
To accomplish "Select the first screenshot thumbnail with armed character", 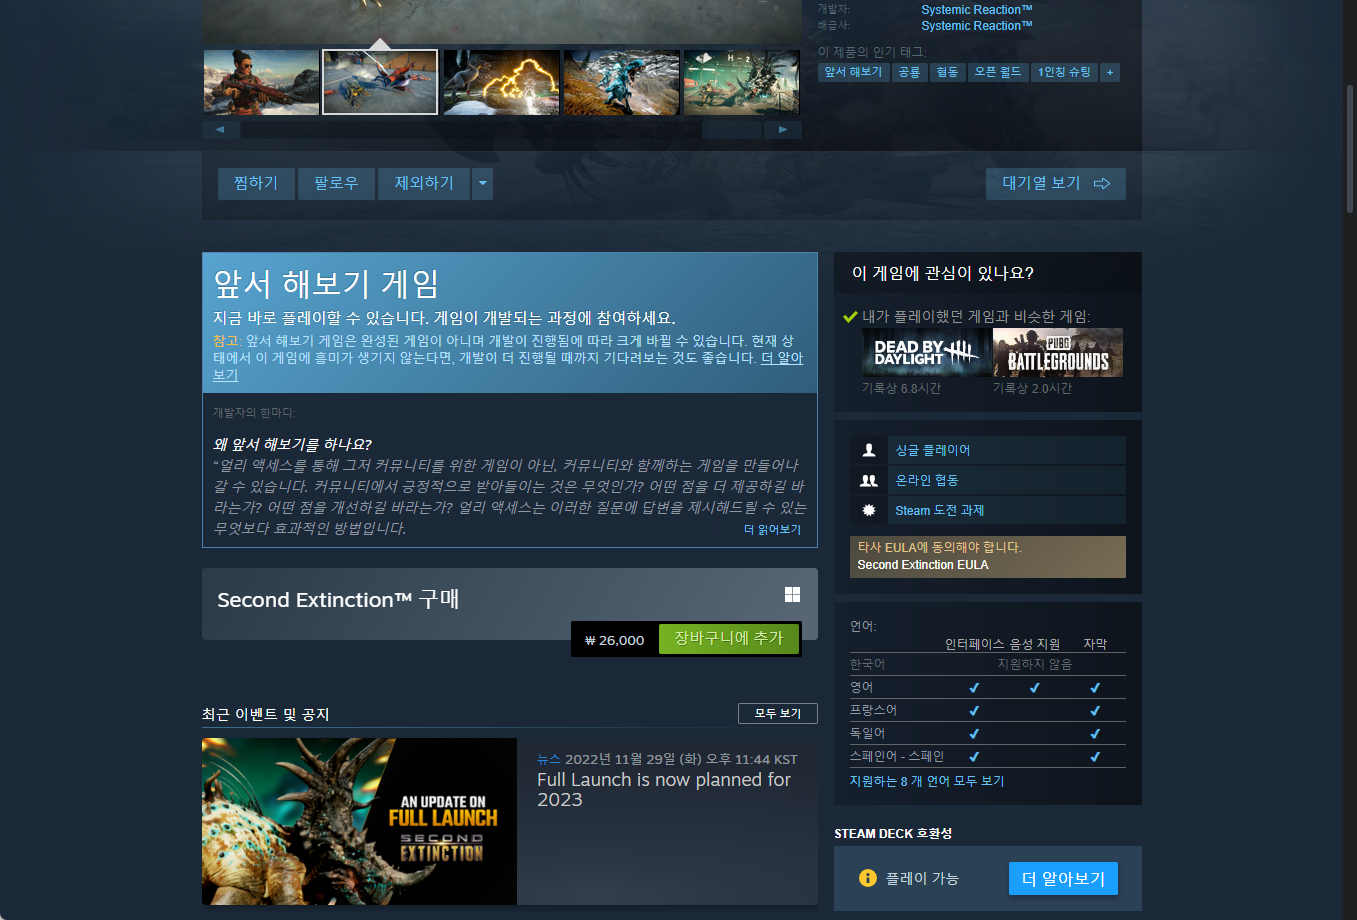I will (261, 82).
